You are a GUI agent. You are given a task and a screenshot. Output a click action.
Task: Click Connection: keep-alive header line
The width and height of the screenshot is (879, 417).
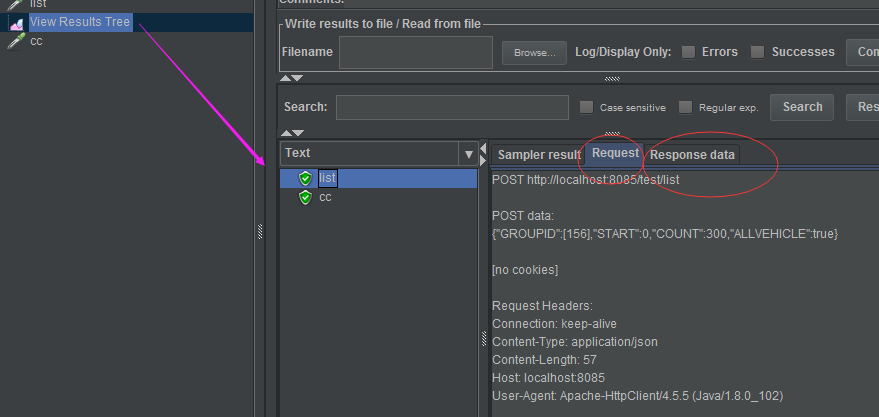pos(554,324)
